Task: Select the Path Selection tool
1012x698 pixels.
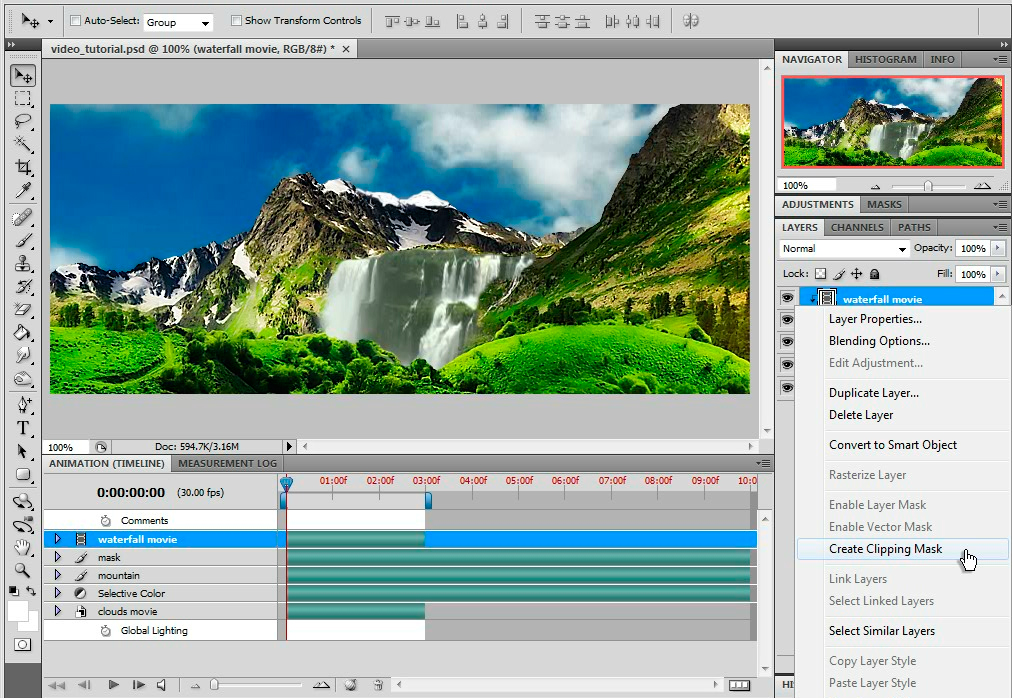Action: [x=23, y=451]
